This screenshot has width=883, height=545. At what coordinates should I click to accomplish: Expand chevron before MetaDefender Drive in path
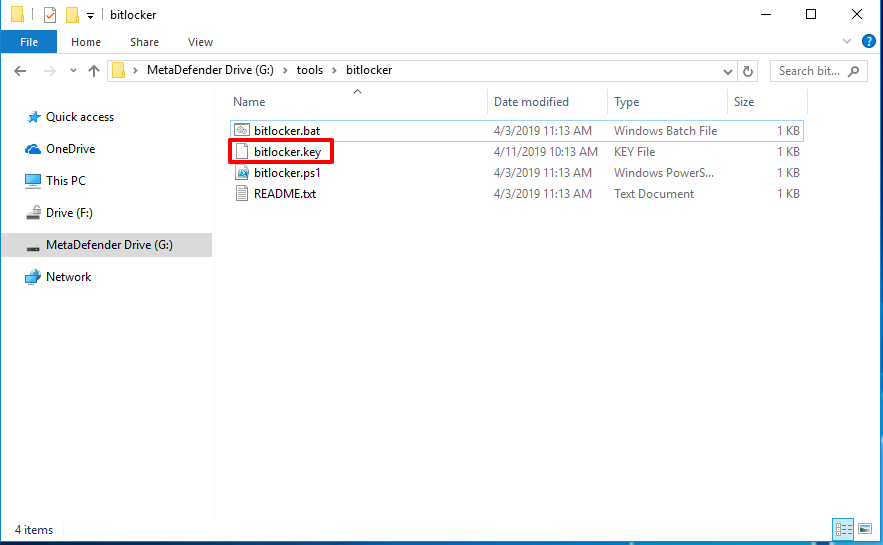pos(135,70)
